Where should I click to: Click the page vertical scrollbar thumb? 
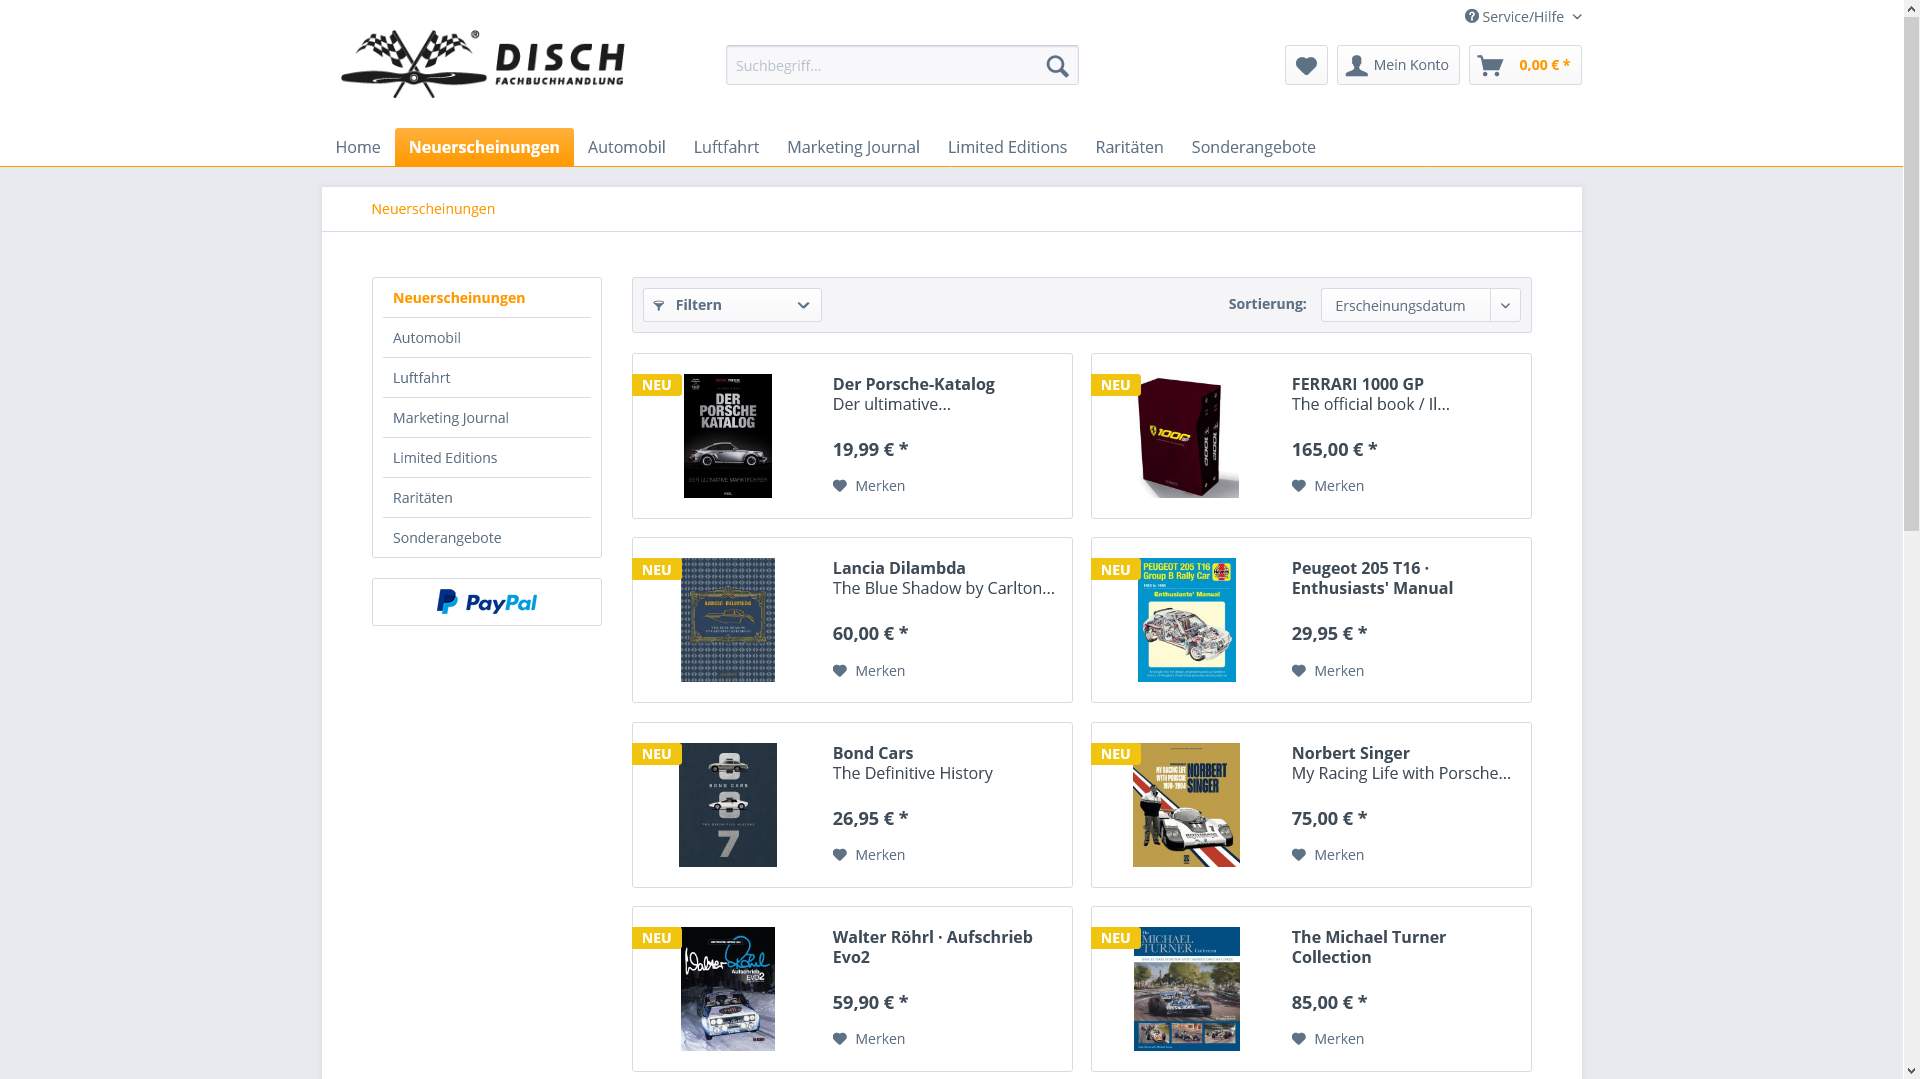coord(1911,273)
